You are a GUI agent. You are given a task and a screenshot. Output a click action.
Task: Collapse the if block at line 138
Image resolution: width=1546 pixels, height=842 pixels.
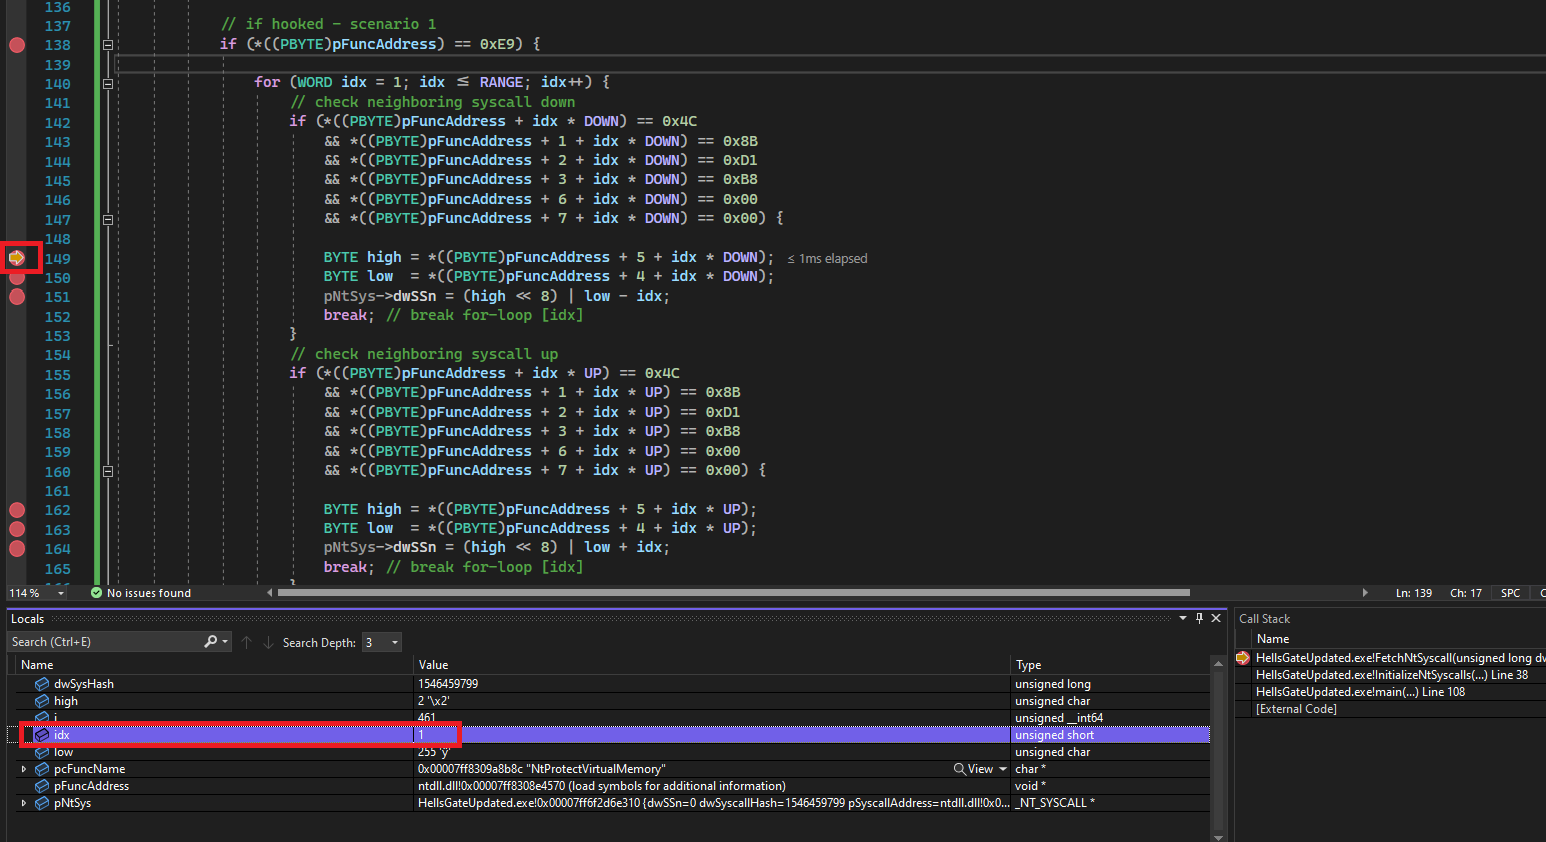(x=108, y=44)
